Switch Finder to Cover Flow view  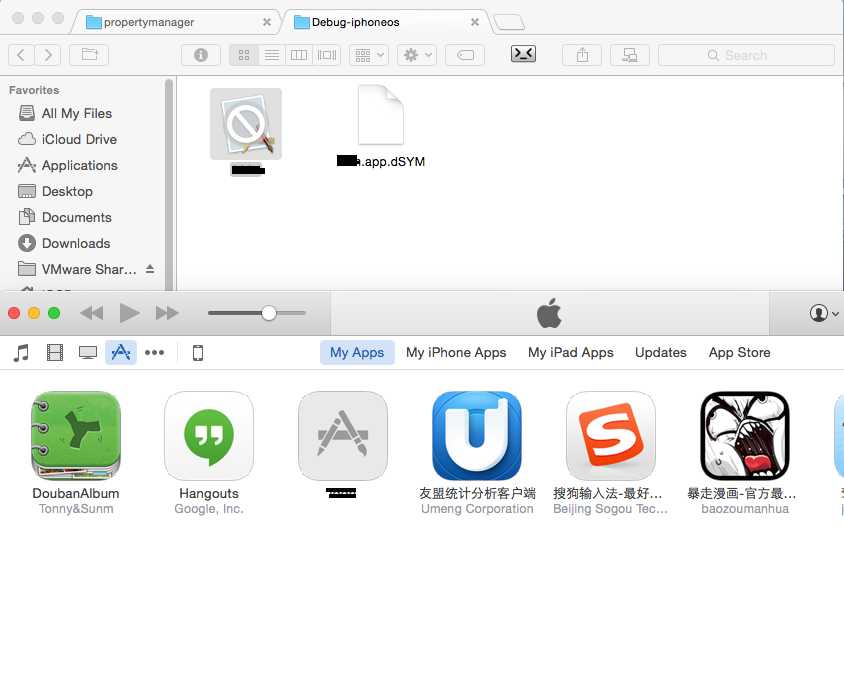pos(327,55)
